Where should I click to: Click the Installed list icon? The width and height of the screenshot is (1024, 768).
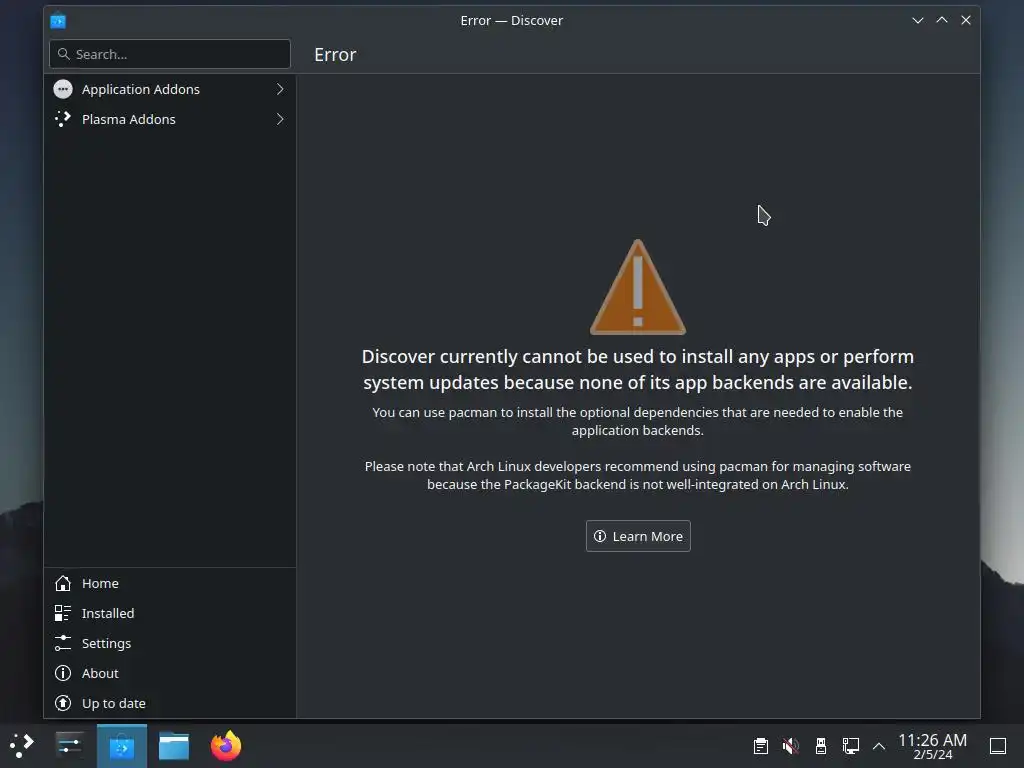tap(63, 613)
